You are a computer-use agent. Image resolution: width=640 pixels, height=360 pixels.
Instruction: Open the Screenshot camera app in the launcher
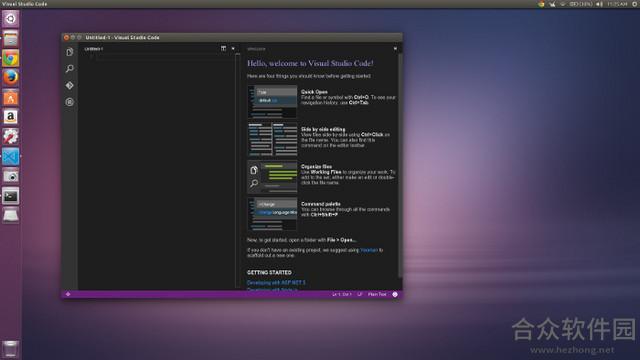(x=11, y=176)
